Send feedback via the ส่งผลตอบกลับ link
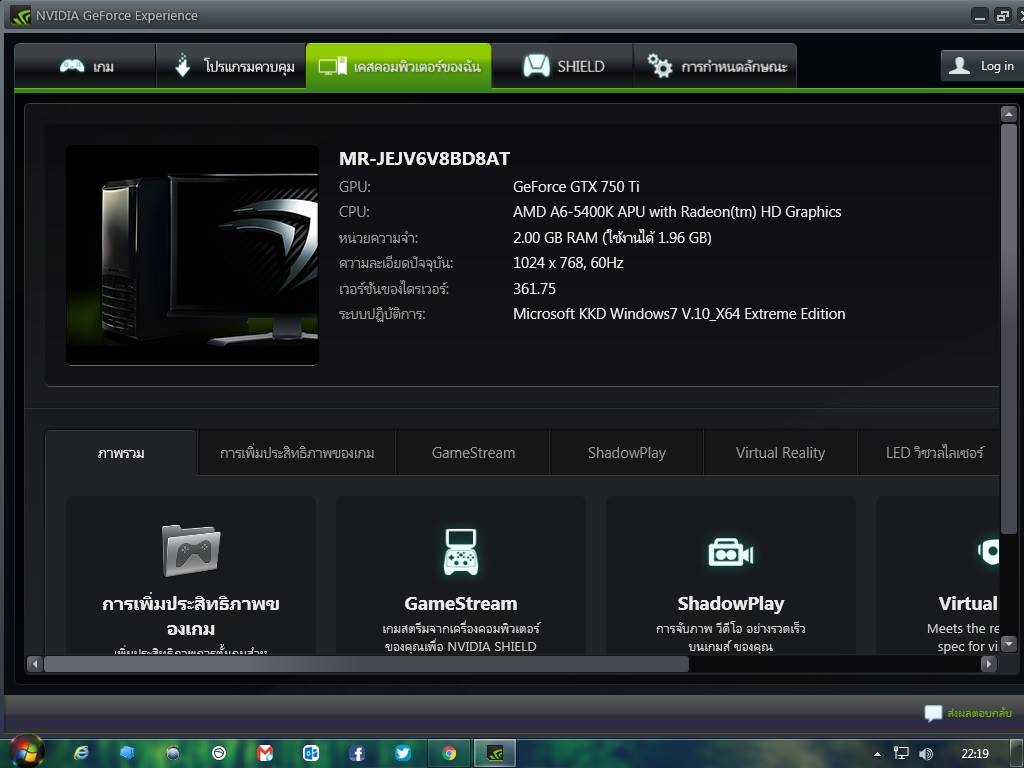Image resolution: width=1024 pixels, height=768 pixels. 979,712
